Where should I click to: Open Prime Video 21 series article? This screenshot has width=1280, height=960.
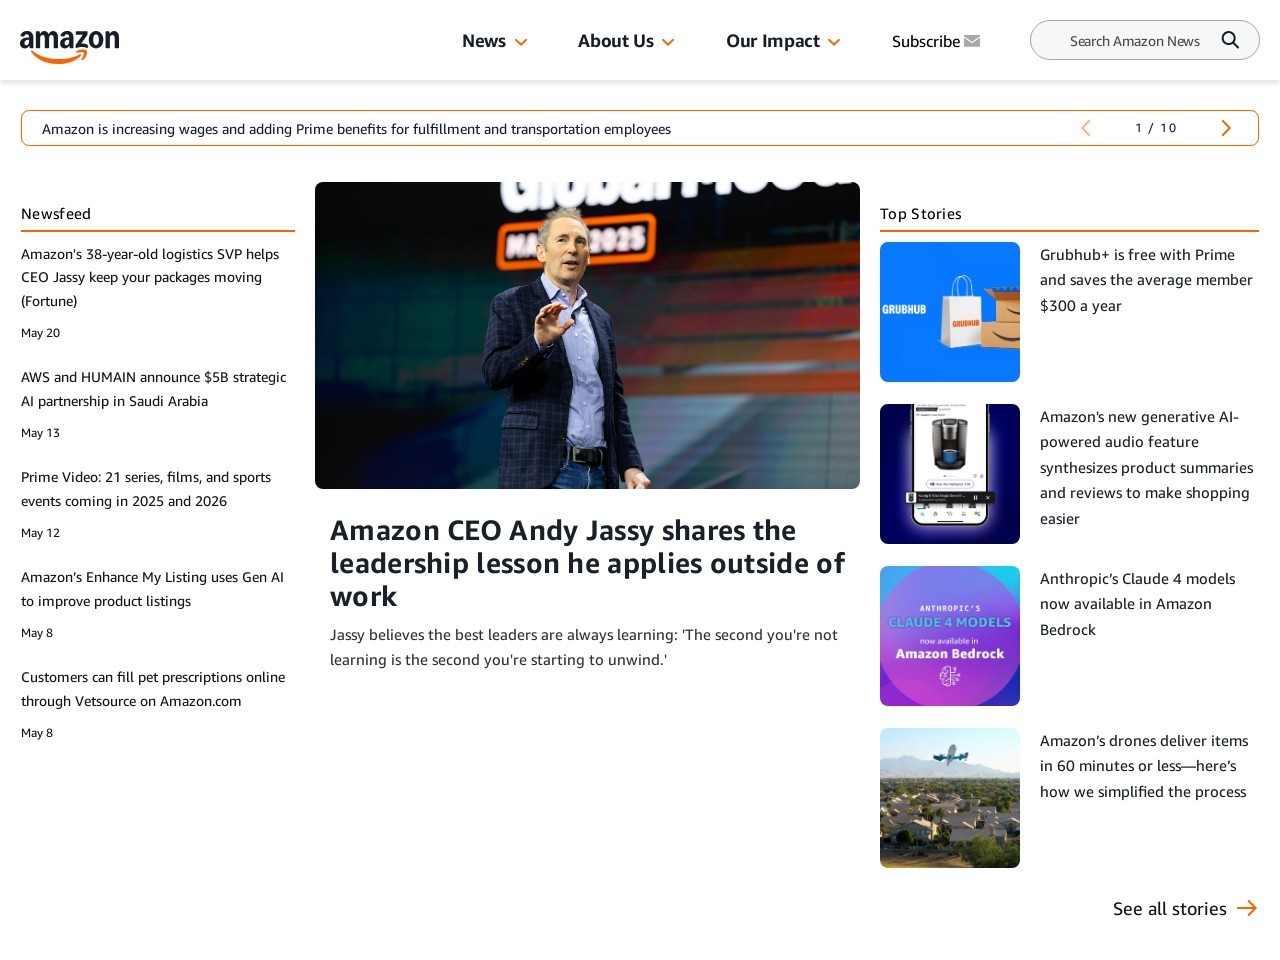(146, 489)
